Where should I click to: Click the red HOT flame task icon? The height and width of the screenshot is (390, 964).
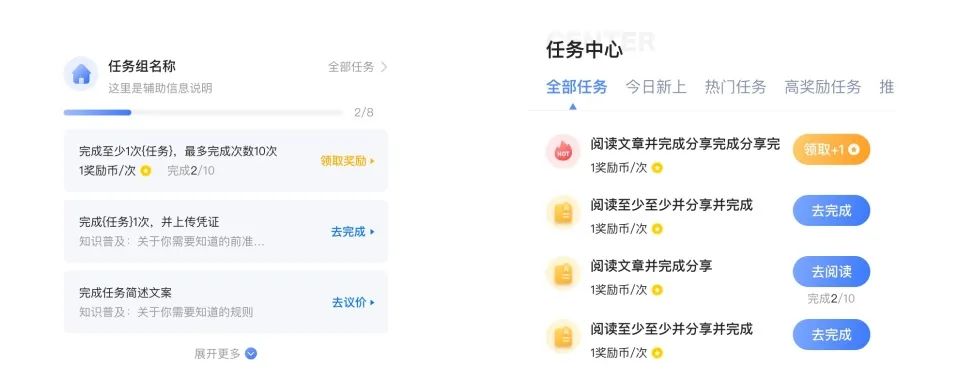pos(563,151)
